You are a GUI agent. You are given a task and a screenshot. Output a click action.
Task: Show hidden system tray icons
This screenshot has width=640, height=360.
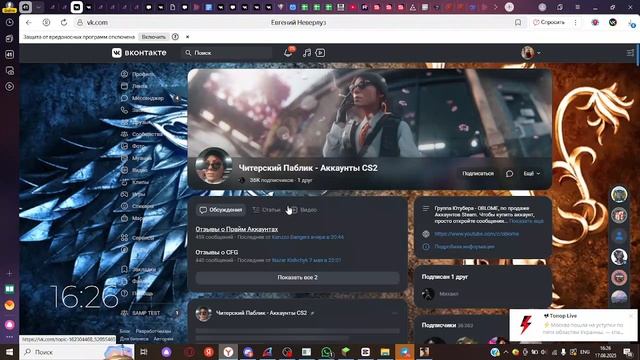click(506, 352)
